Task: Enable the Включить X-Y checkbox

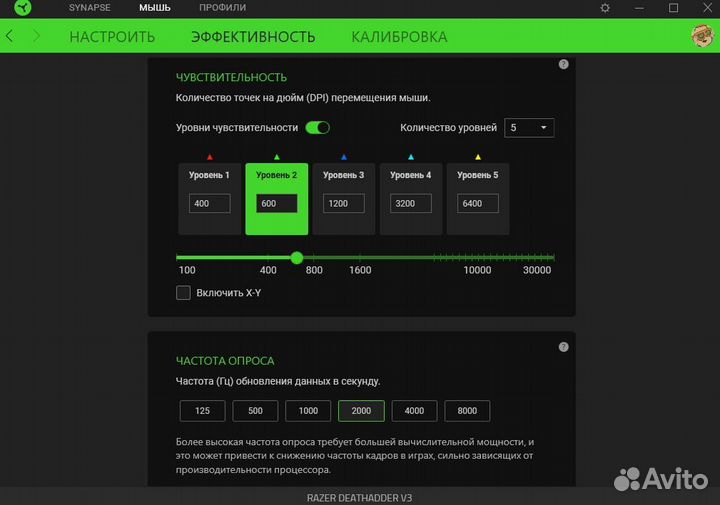Action: click(x=183, y=292)
